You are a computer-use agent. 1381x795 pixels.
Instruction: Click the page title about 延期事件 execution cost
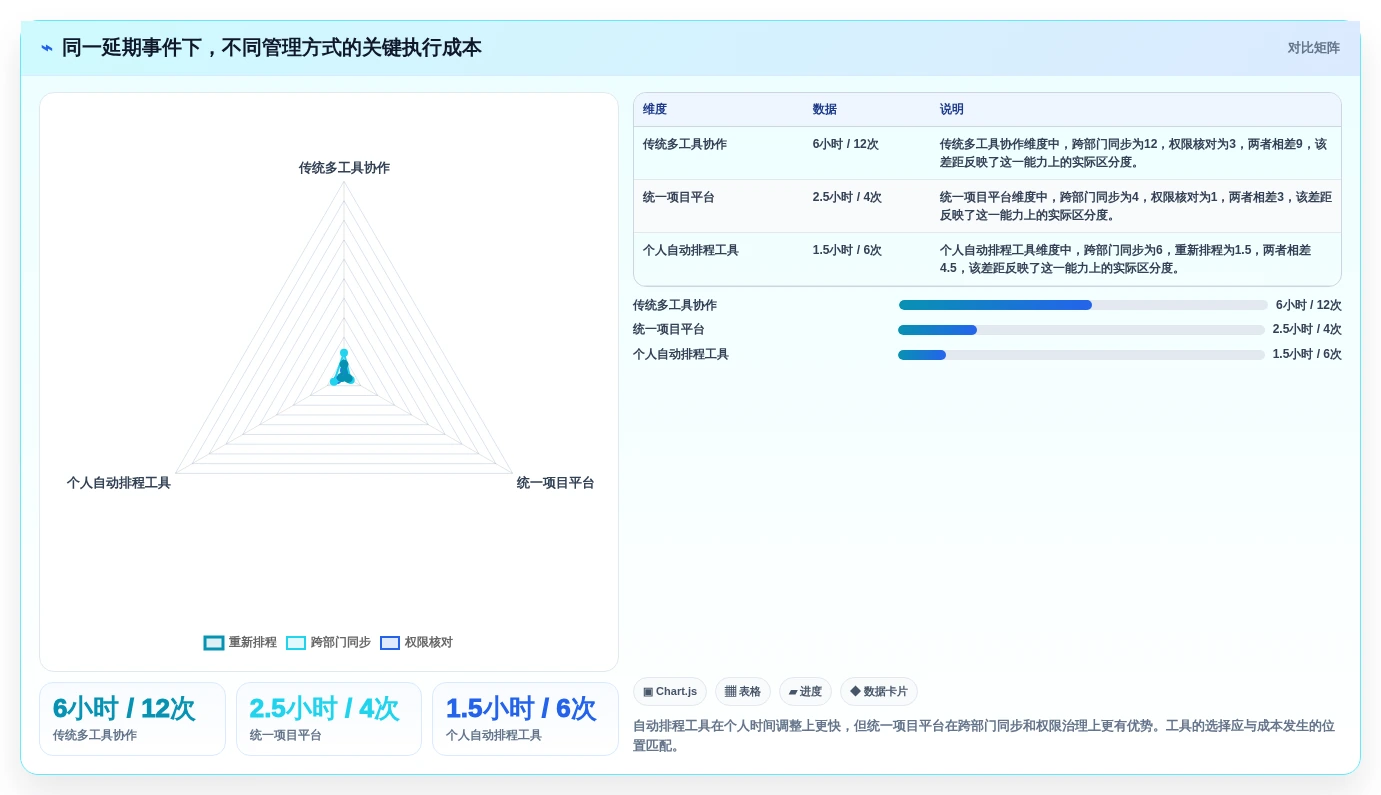[272, 48]
